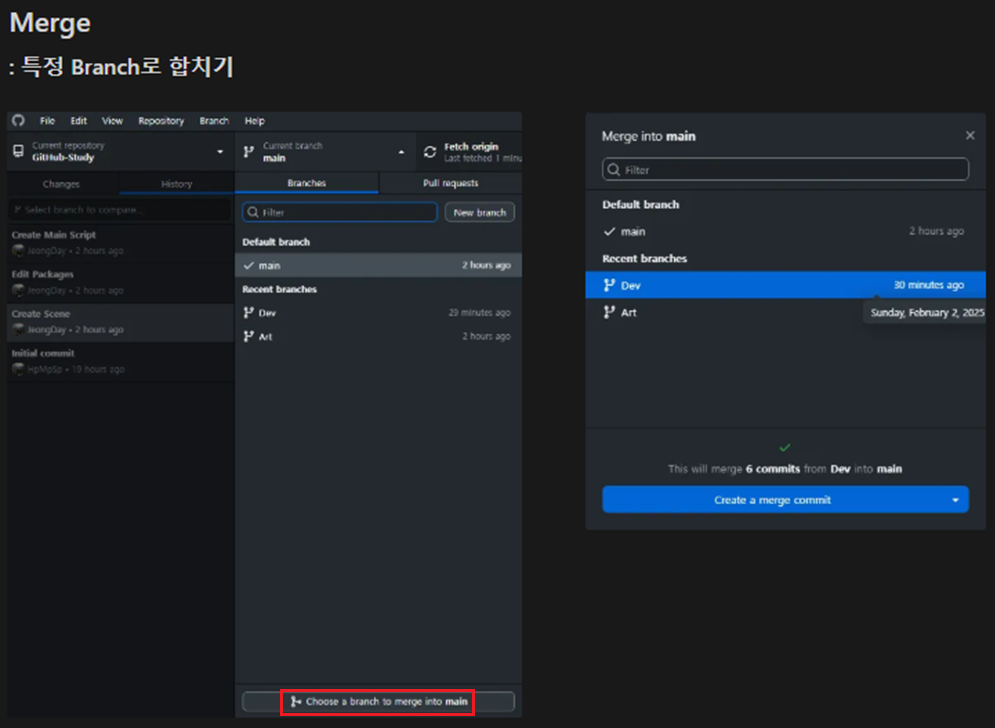Select the Create Scene commit
995x728 pixels.
pos(121,322)
